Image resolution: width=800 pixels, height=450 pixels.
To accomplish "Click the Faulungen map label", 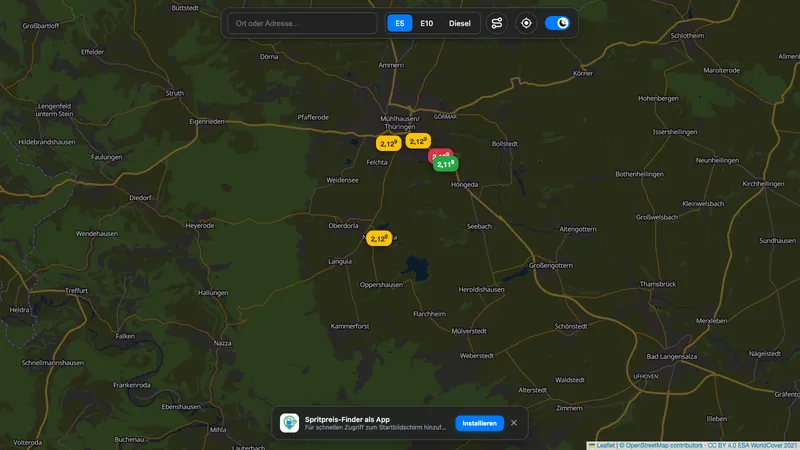I will (x=107, y=157).
